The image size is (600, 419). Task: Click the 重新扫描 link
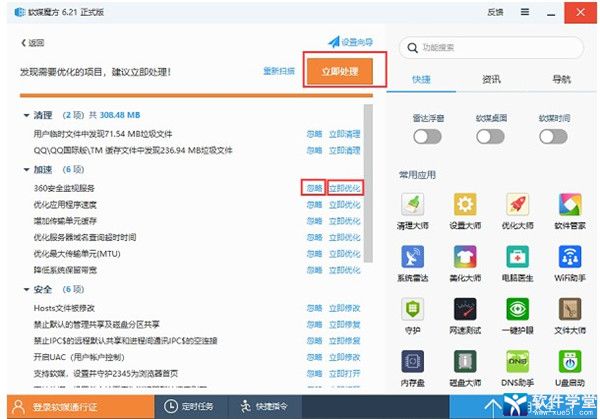click(279, 71)
